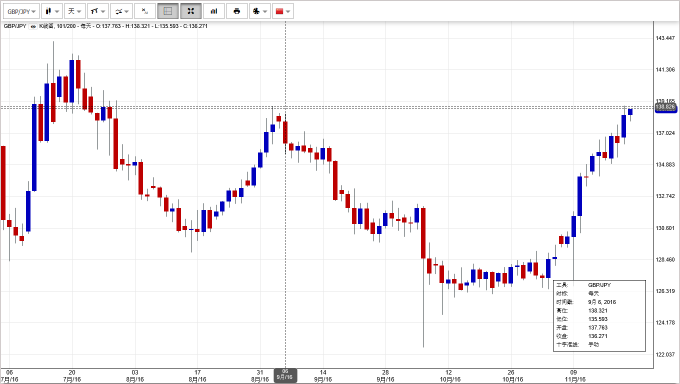The height and width of the screenshot is (384, 680).
Task: Click the 31 8月/16 date label
Action: click(260, 376)
